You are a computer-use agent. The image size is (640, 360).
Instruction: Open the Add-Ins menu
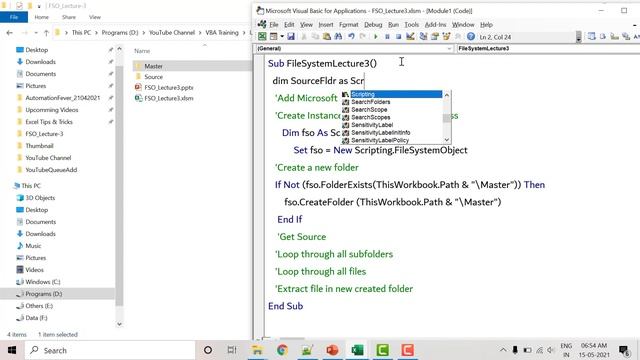point(436,24)
